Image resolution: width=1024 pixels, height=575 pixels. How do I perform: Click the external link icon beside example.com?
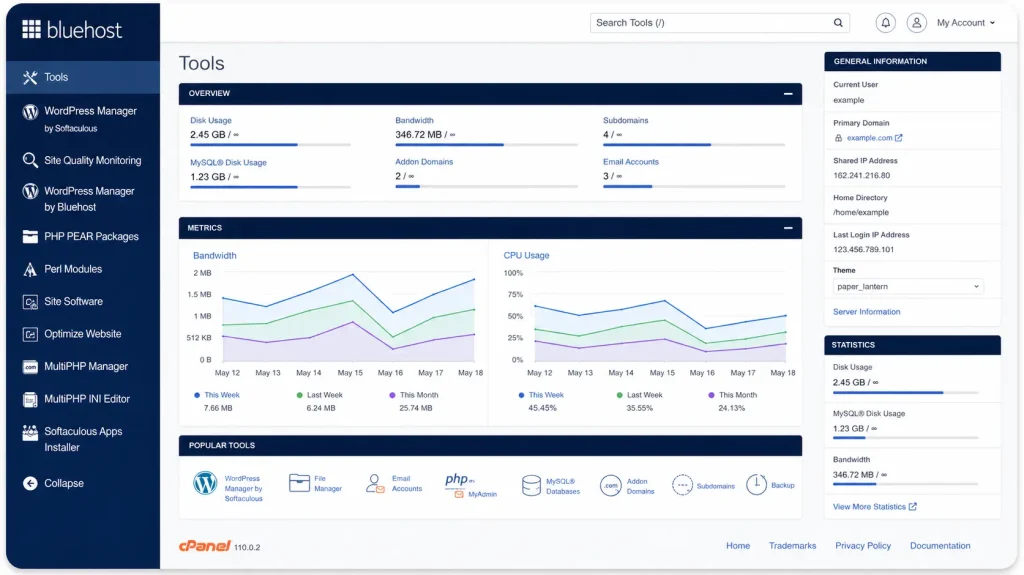(x=899, y=138)
